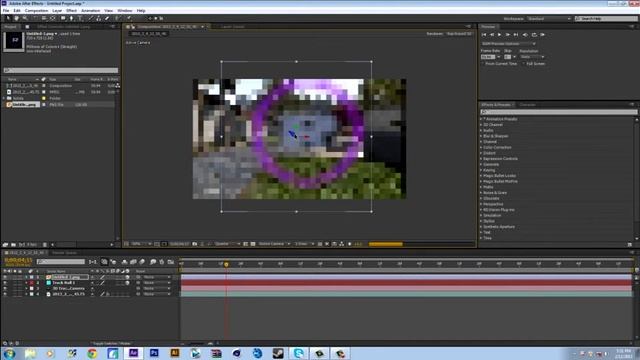Create new composition in Project panel
This screenshot has width=640, height=360.
coord(22,244)
